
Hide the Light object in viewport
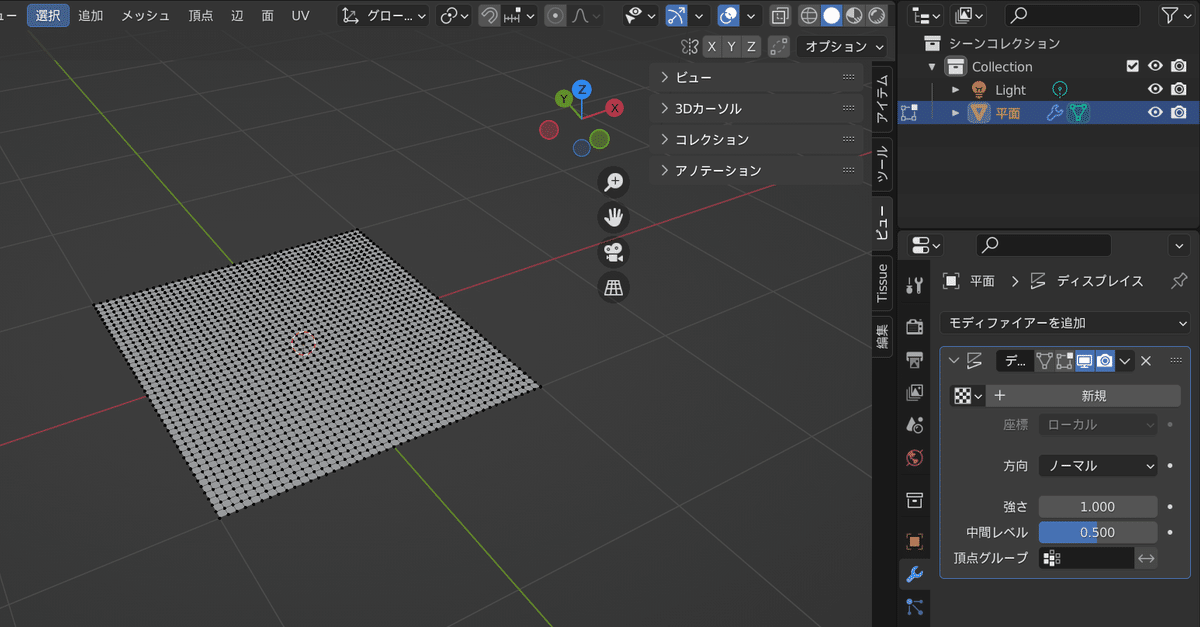pyautogui.click(x=1155, y=90)
